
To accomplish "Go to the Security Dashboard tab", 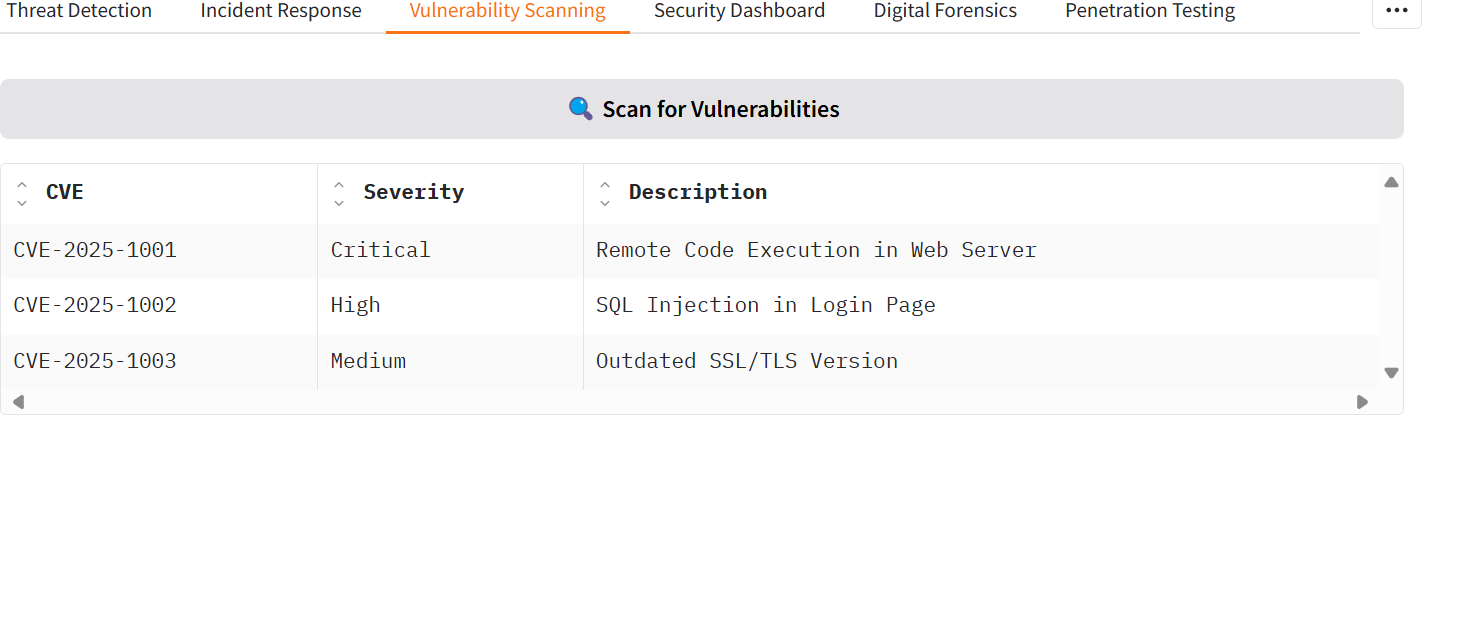I will pos(739,11).
